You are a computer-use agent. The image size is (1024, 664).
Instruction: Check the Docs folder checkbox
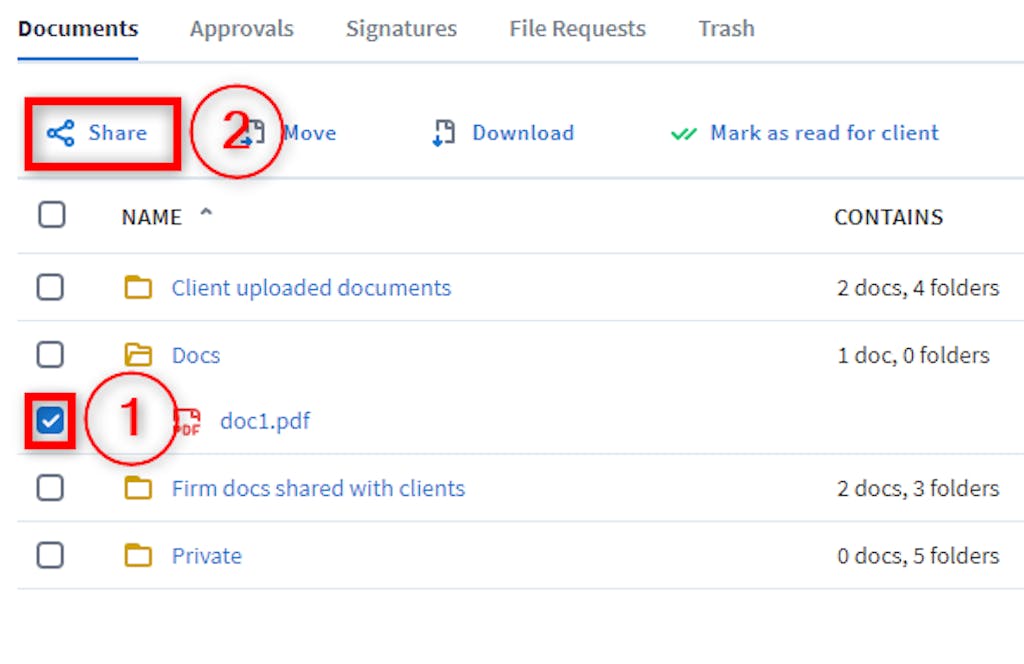click(50, 355)
